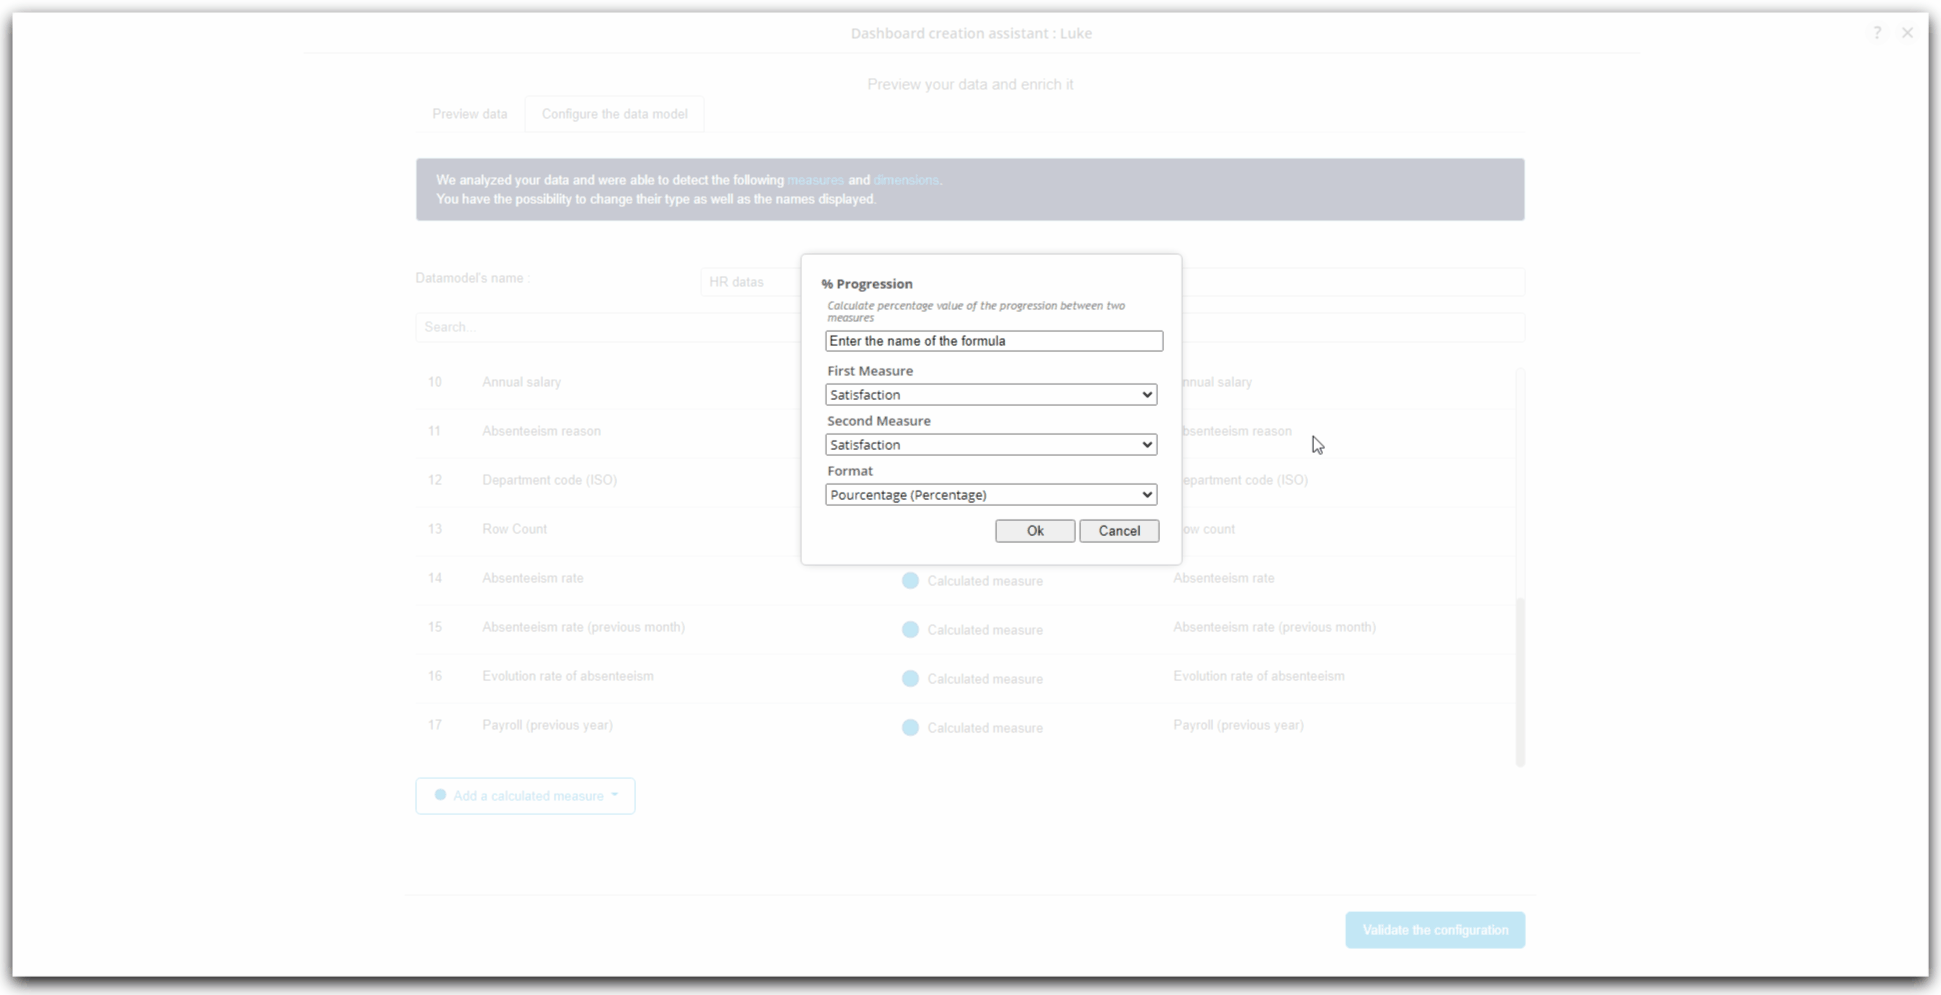
Task: Confirm the formula with Ok
Action: point(1035,531)
